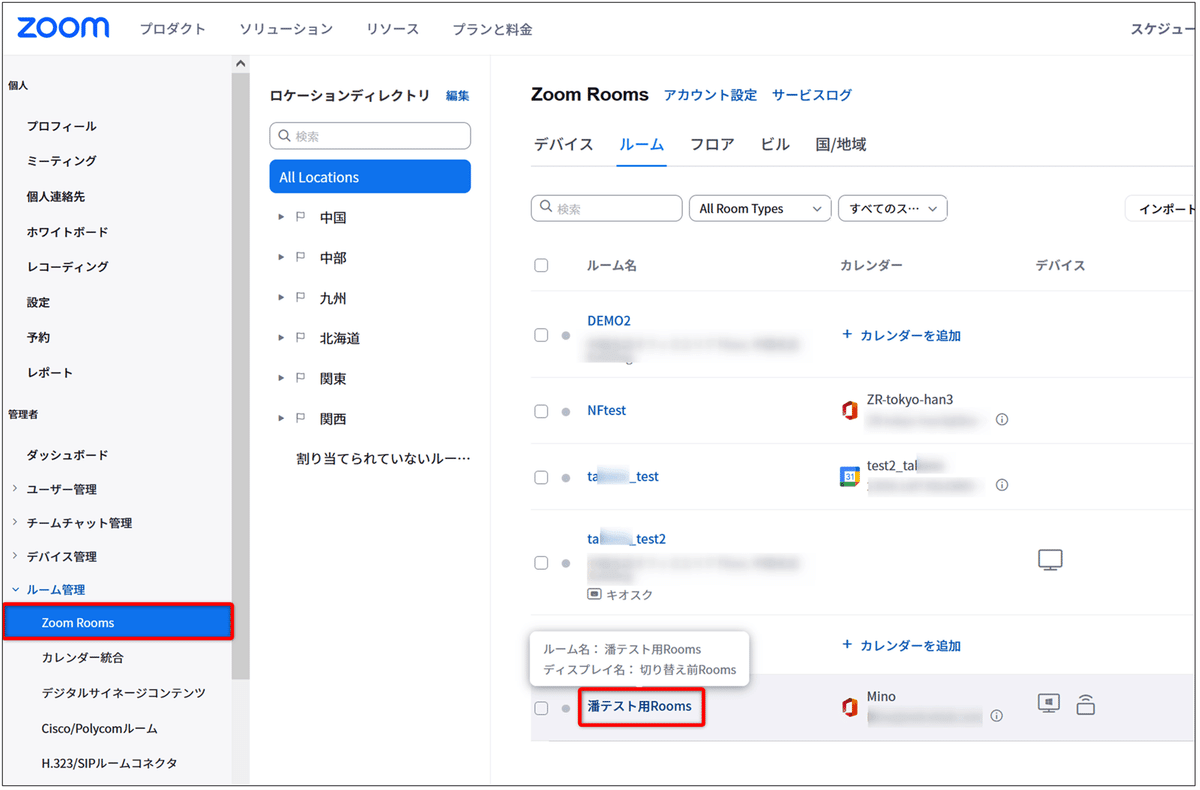Screen dimensions: 1200x790
Task: Open レコーディング in sidebar
Action: [x=68, y=267]
